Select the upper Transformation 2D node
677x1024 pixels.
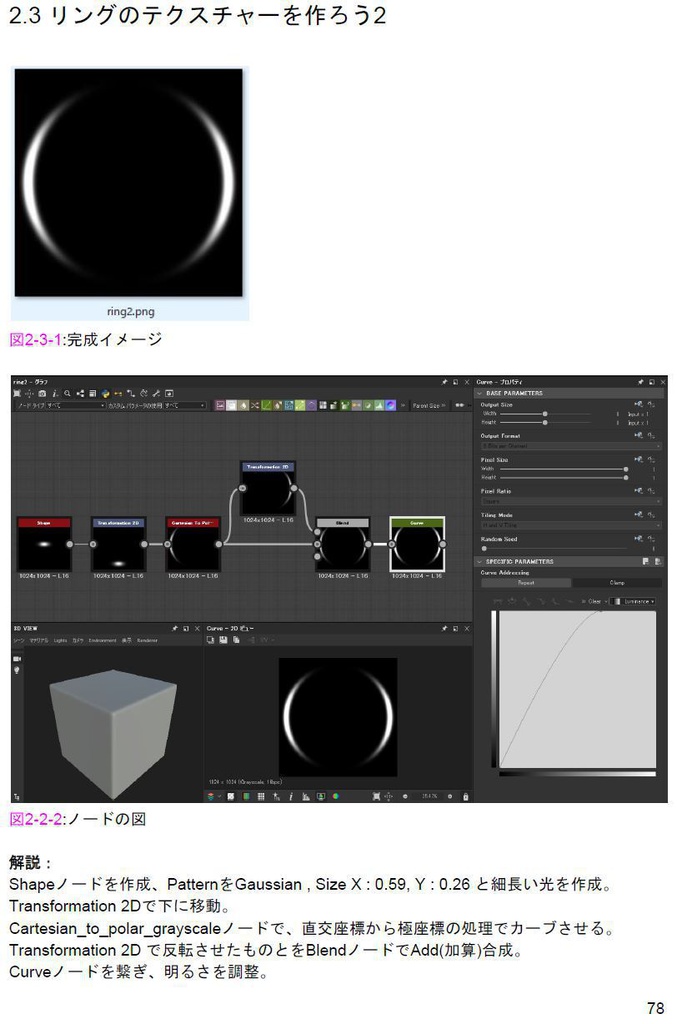tap(268, 488)
